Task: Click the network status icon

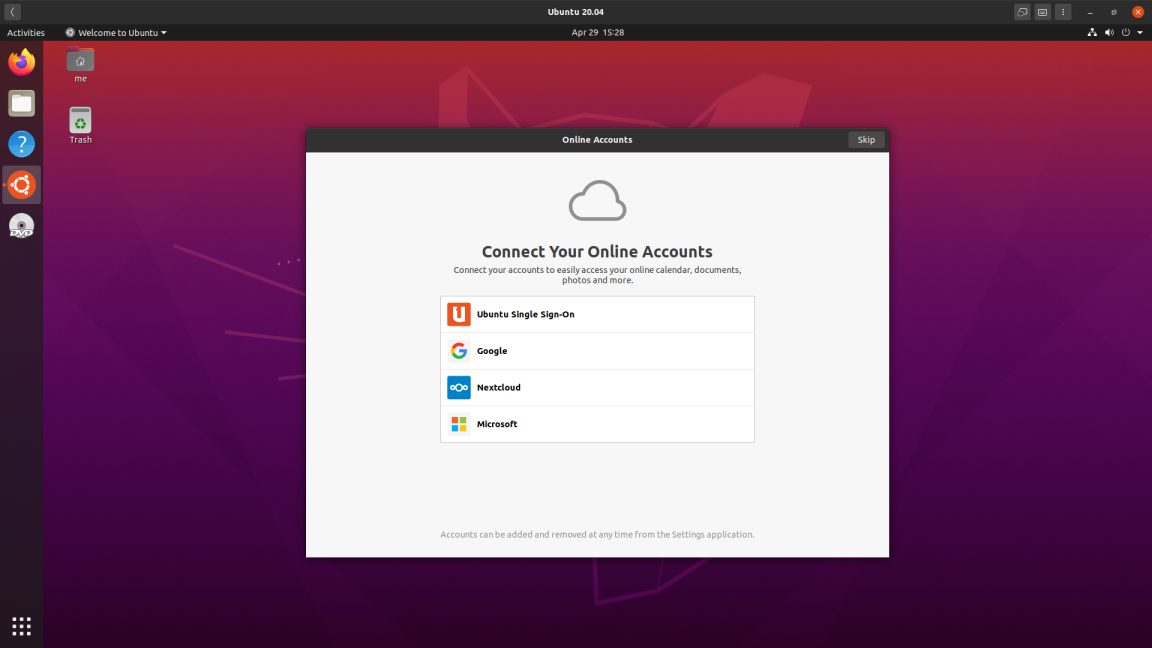Action: (1091, 32)
